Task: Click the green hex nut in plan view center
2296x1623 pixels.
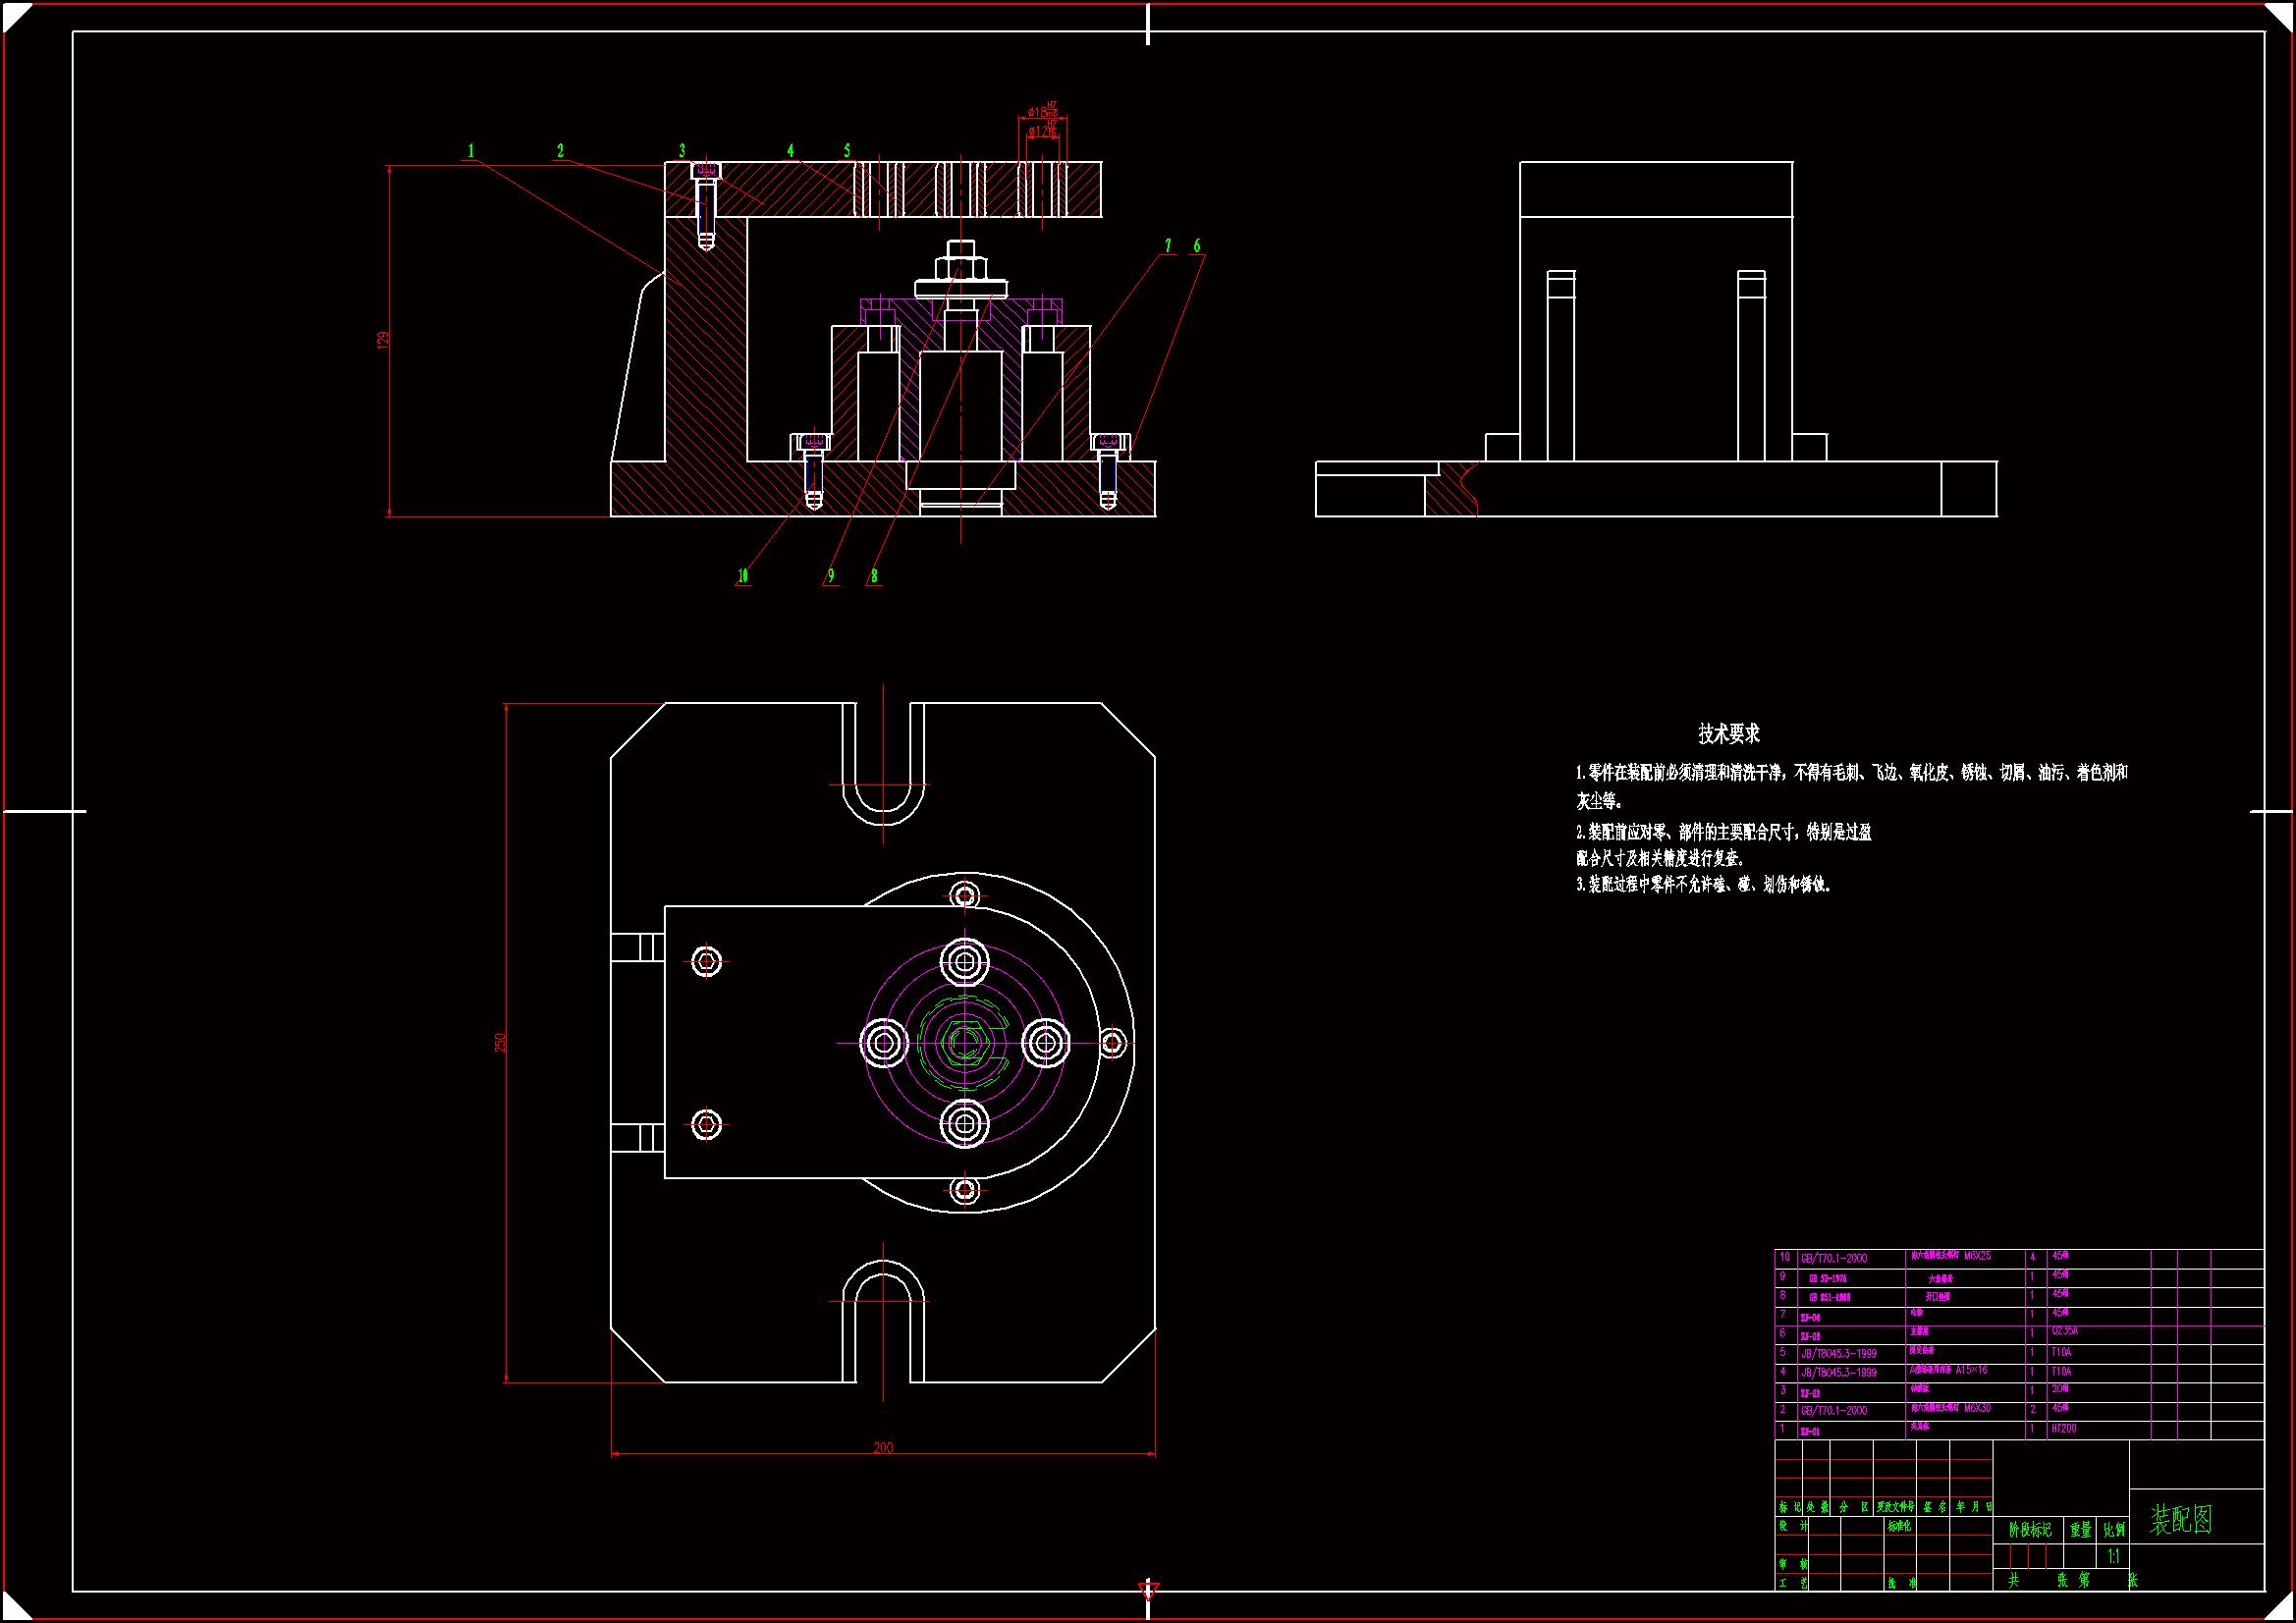Action: [964, 1042]
